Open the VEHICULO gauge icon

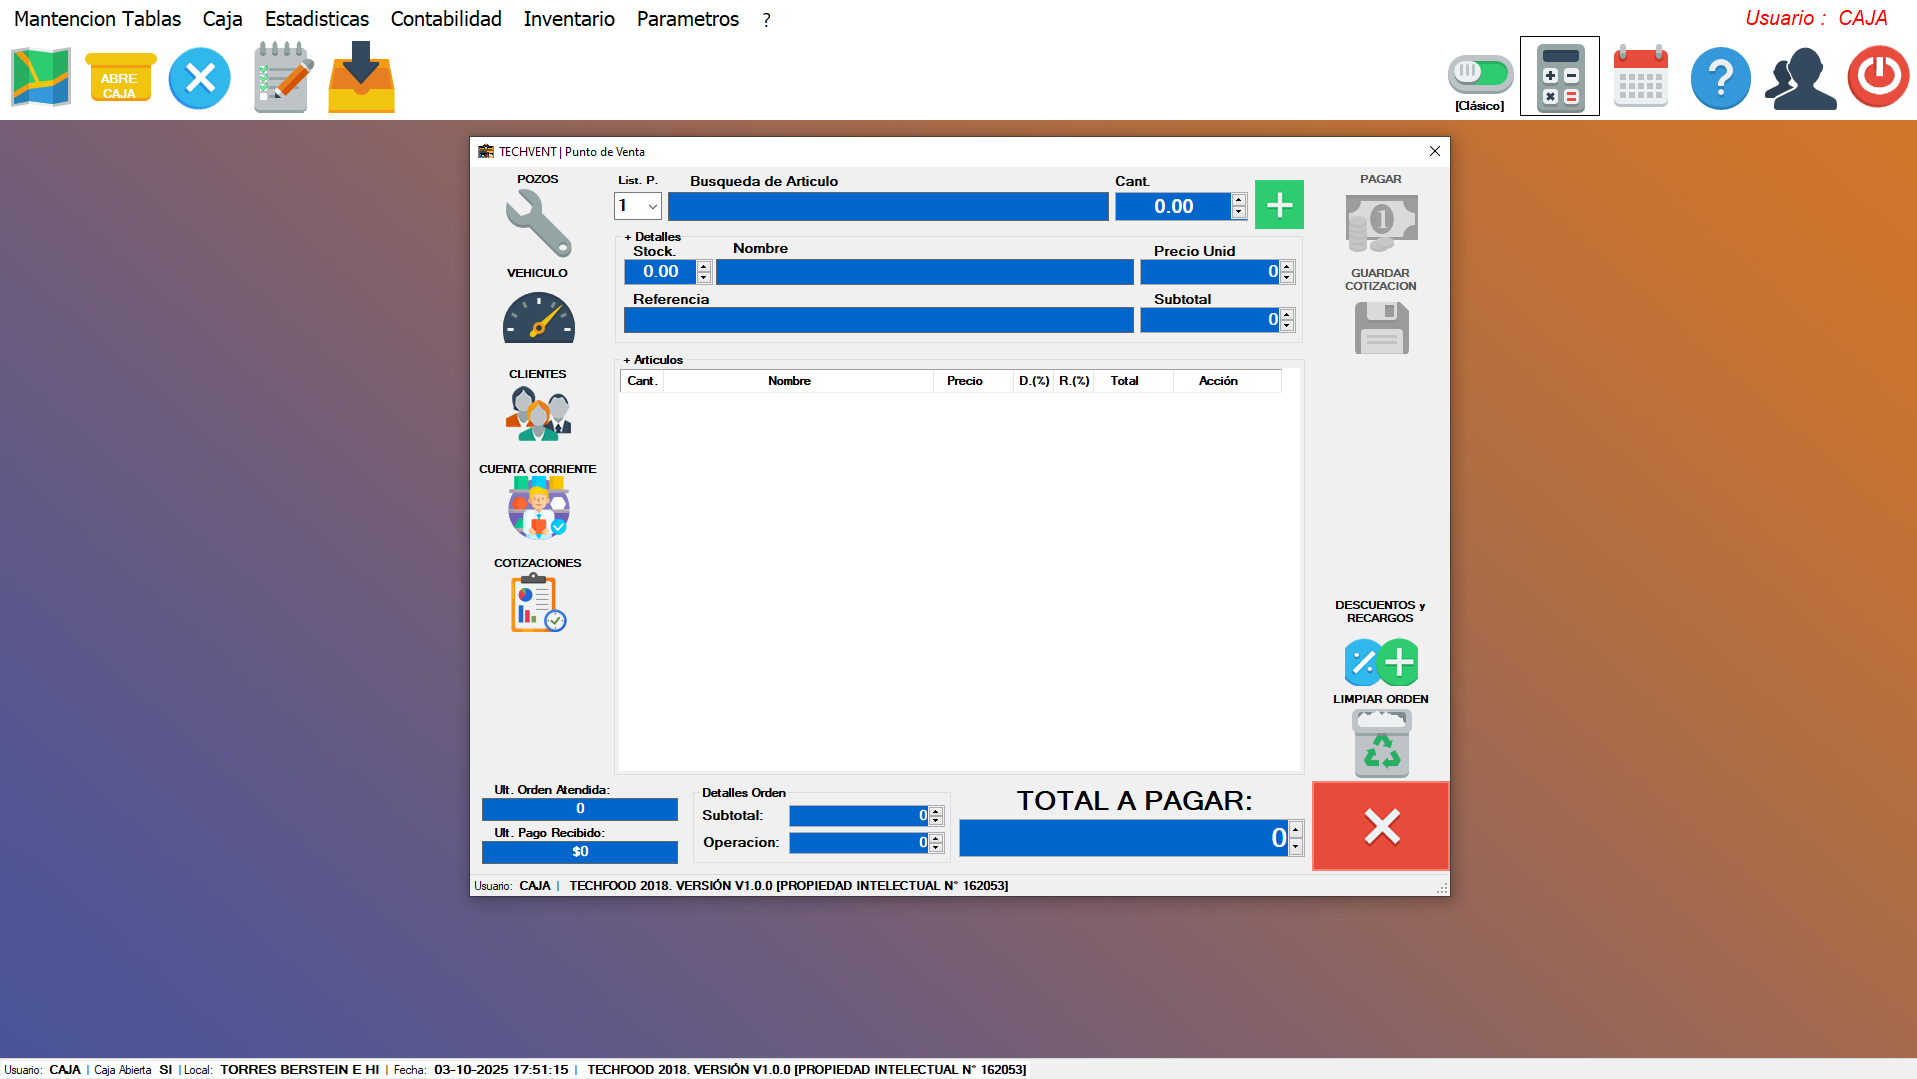pyautogui.click(x=537, y=318)
